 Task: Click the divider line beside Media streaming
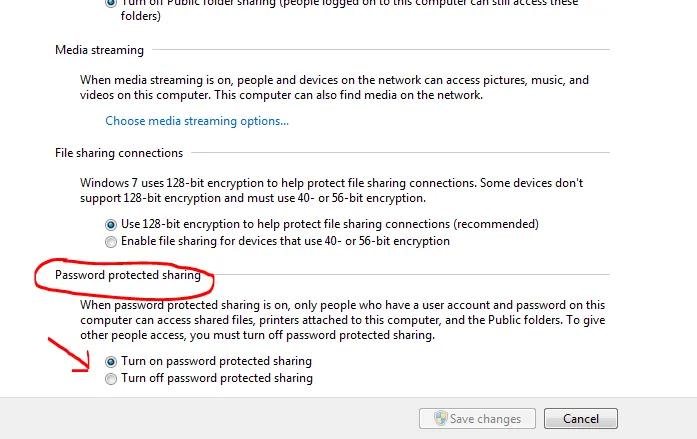pyautogui.click(x=380, y=50)
